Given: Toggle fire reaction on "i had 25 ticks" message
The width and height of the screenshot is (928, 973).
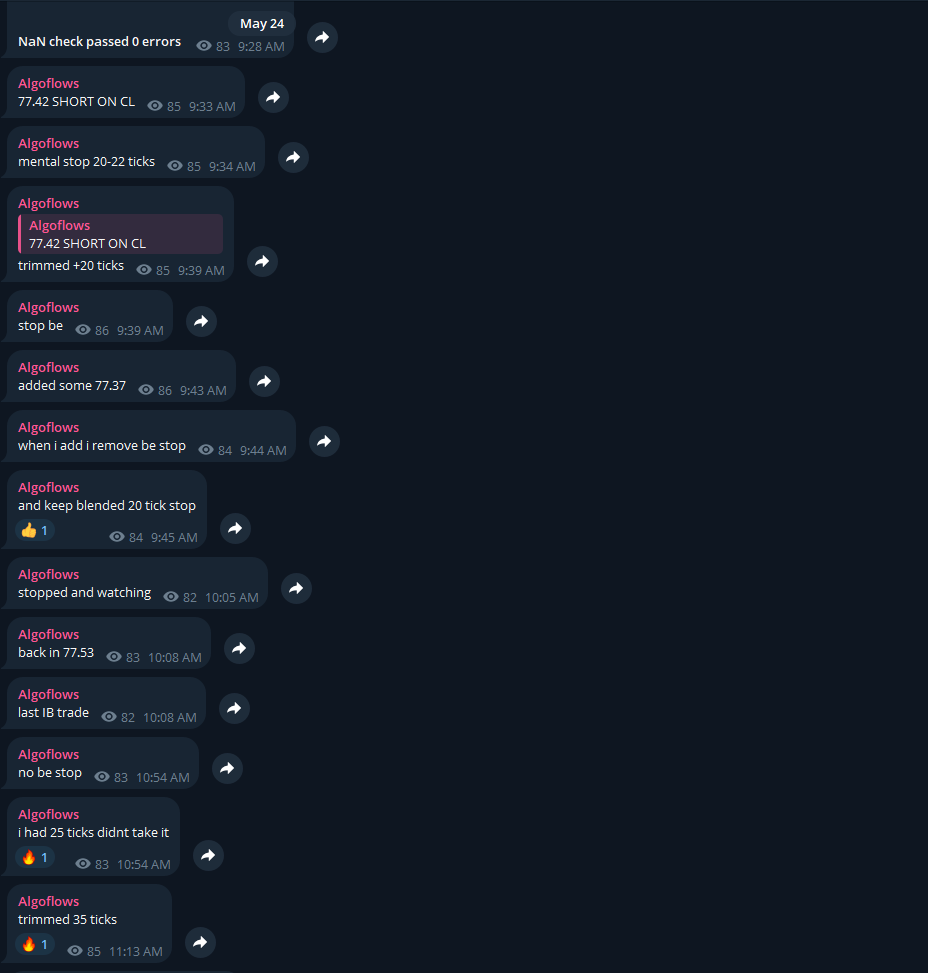Looking at the screenshot, I should tap(35, 858).
